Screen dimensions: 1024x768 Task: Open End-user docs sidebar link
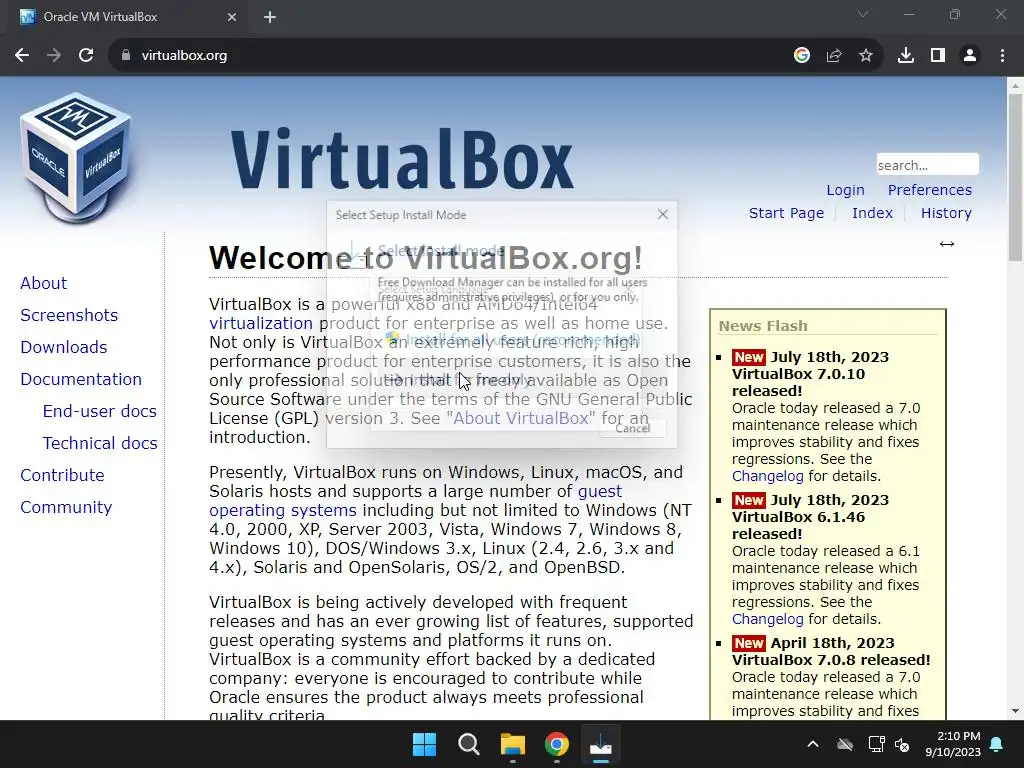pos(99,411)
